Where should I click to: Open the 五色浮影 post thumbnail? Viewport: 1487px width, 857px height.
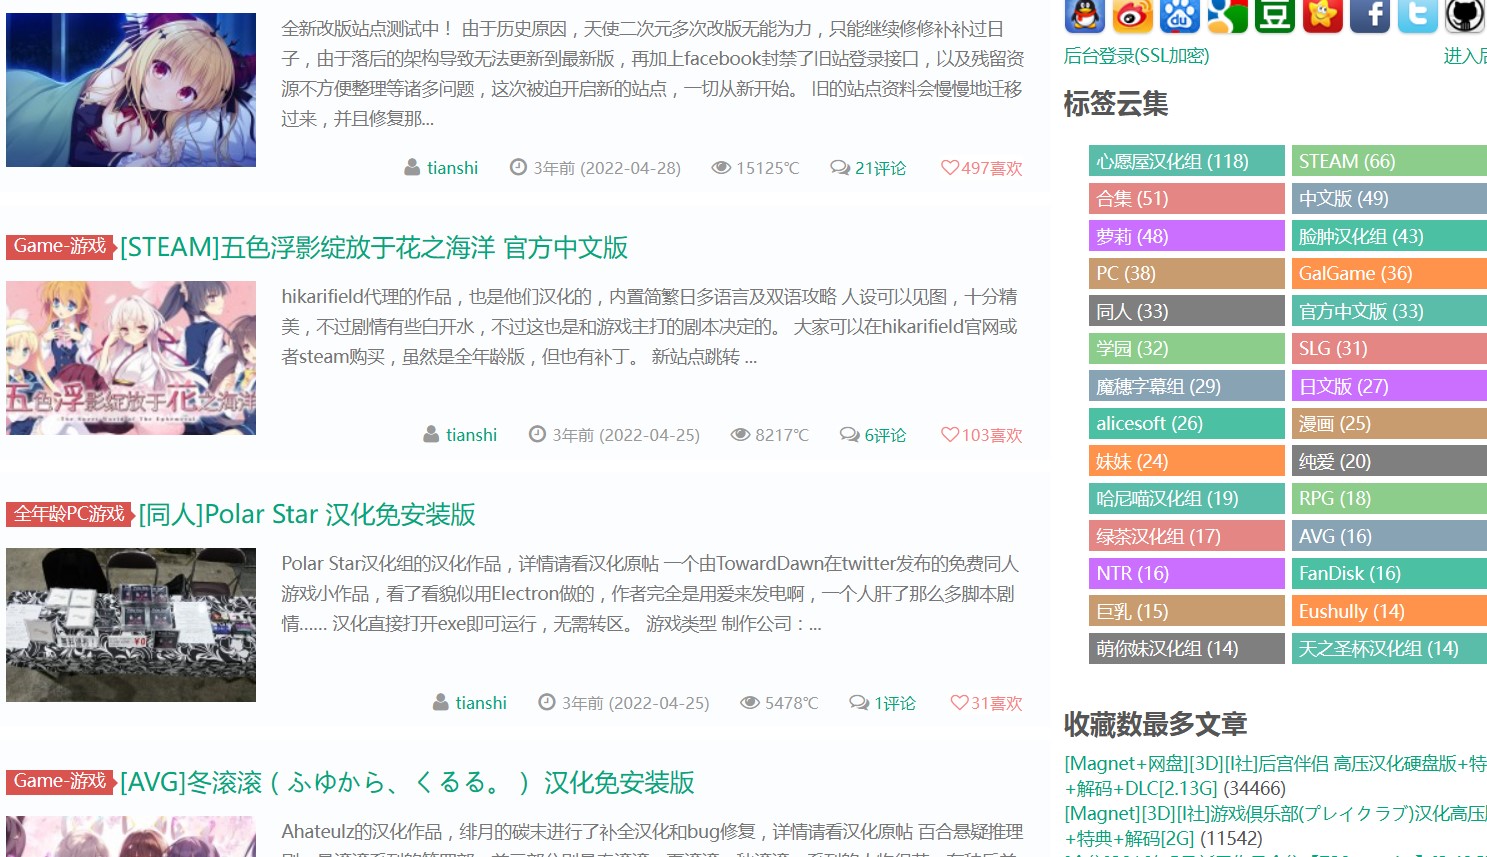131,358
